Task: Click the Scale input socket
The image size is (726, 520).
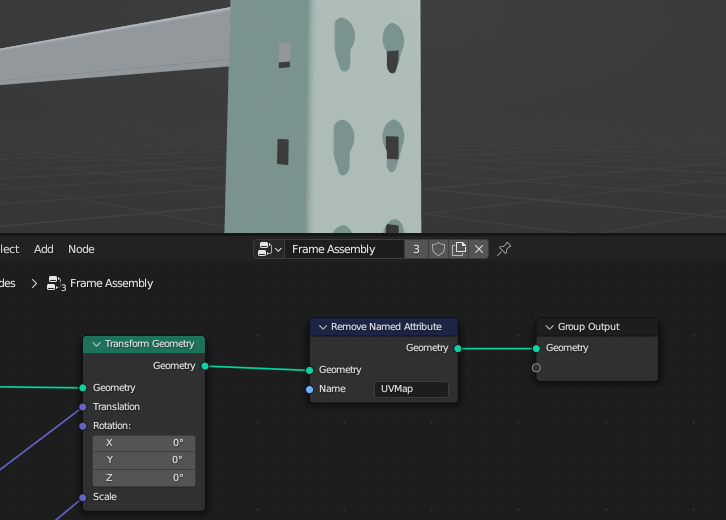Action: (83, 497)
